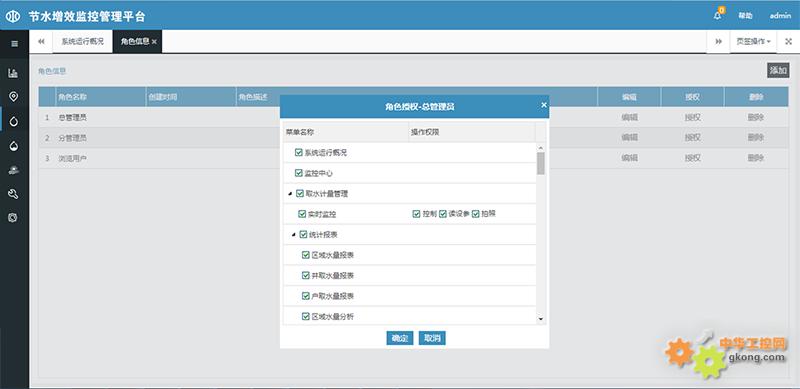The height and width of the screenshot is (389, 800).
Task: Open the half-filled water drop sidebar icon
Action: pyautogui.click(x=13, y=146)
